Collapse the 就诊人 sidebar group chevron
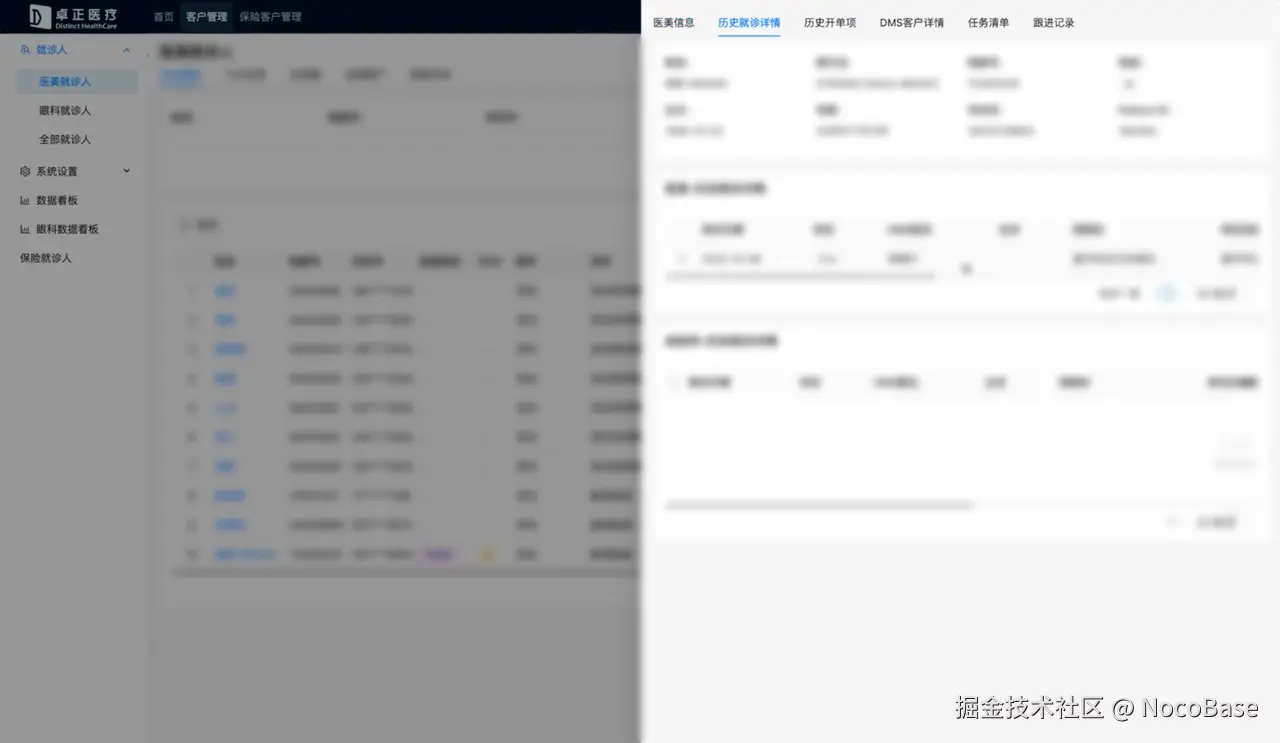1280x743 pixels. point(126,50)
